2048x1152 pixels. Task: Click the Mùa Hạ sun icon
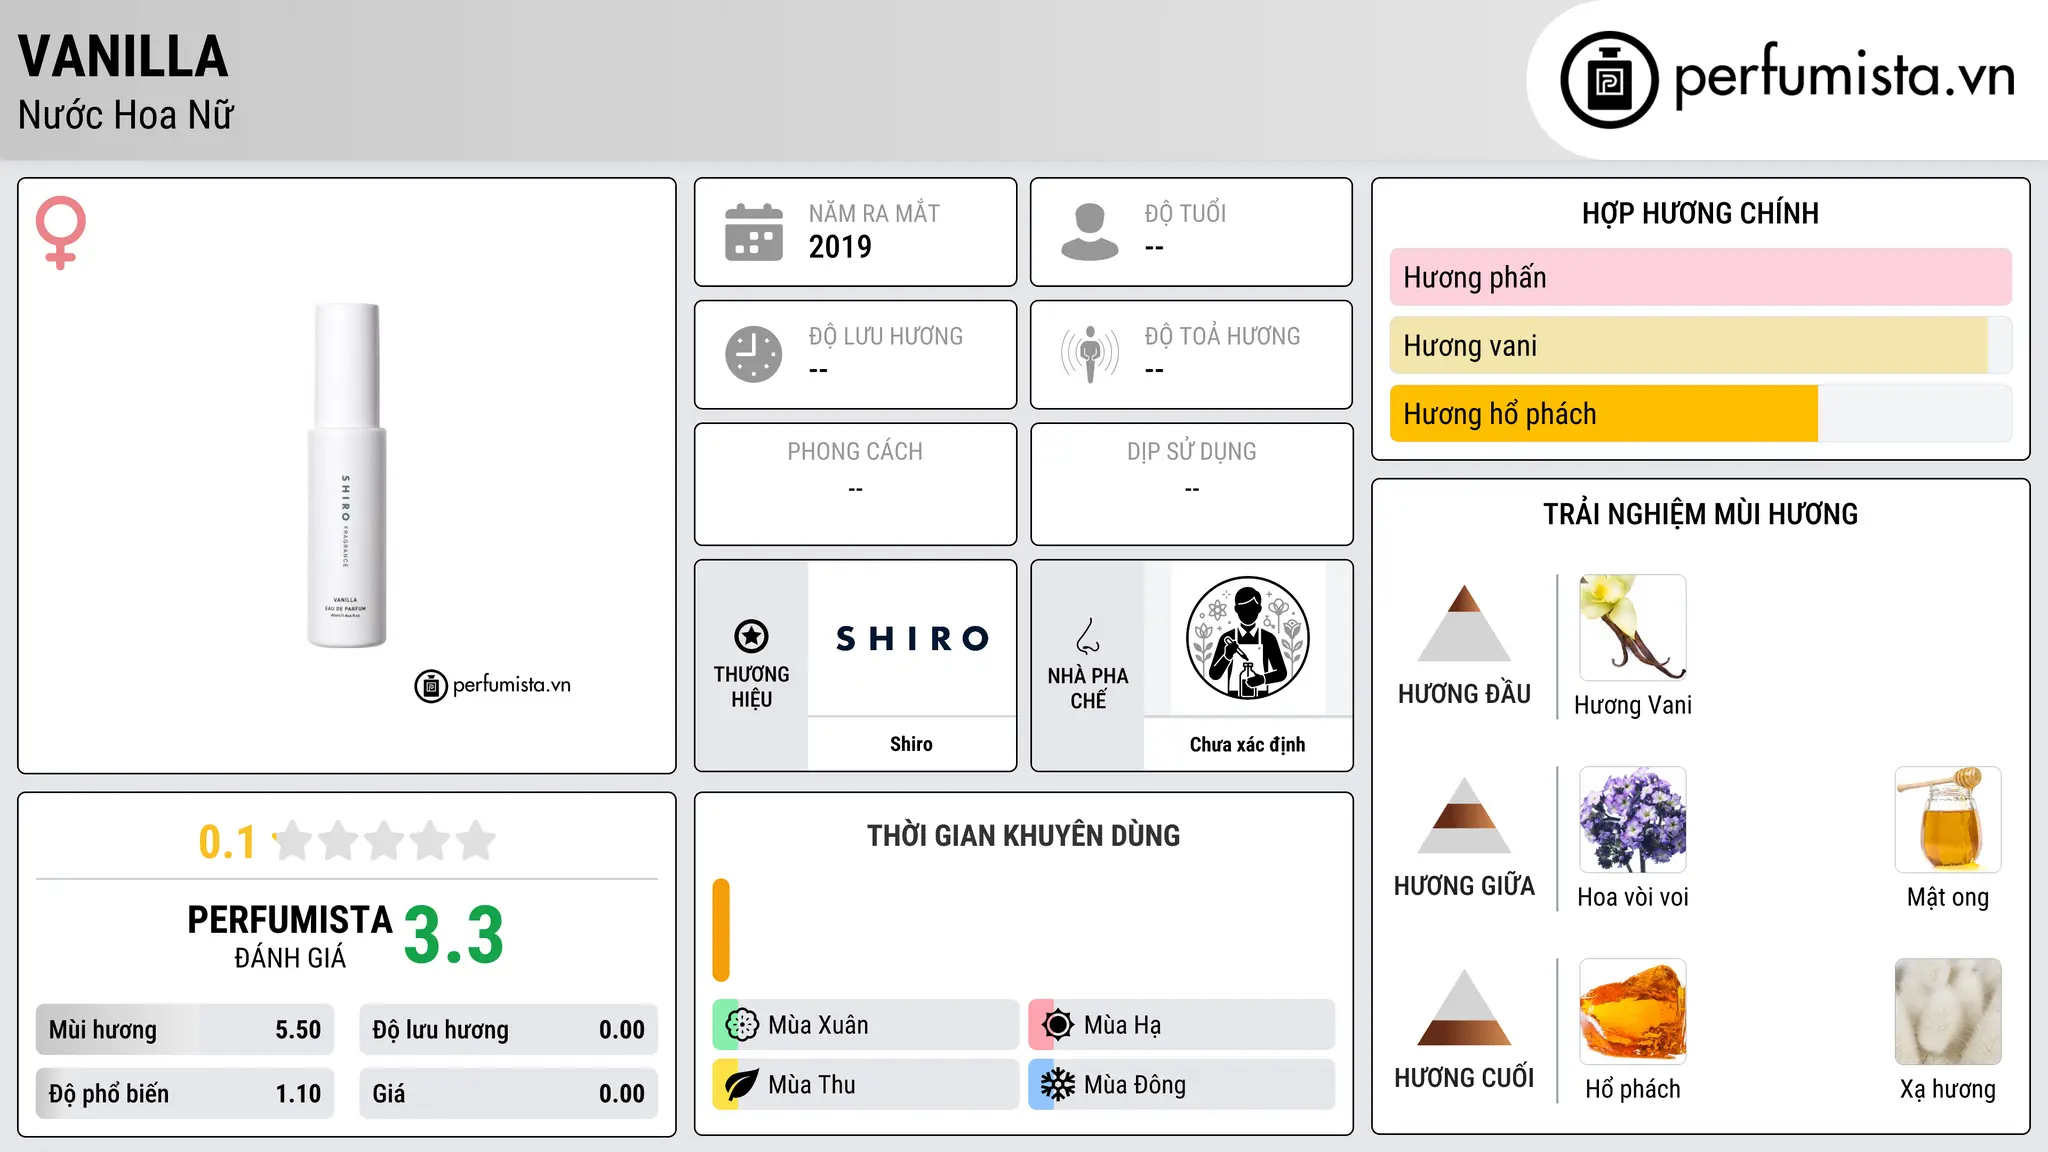click(1057, 1025)
